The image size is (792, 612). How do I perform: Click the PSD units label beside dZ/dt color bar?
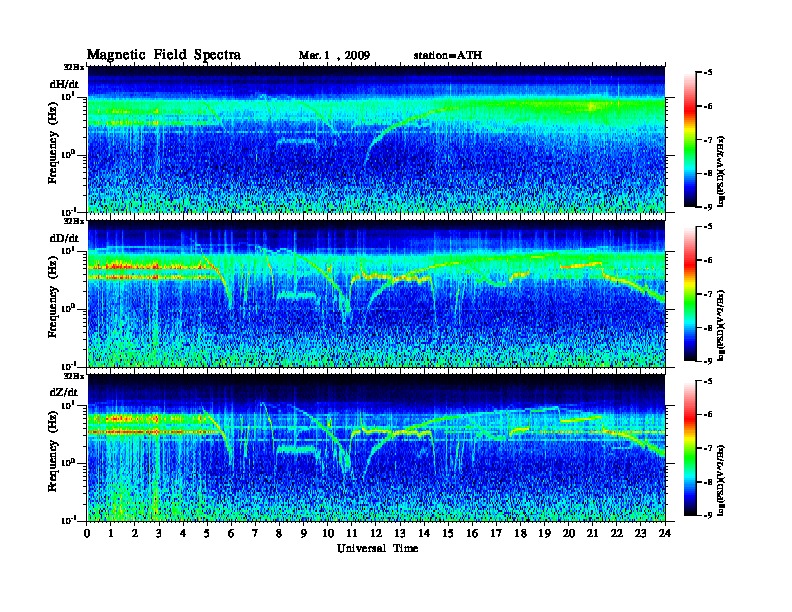[x=721, y=480]
